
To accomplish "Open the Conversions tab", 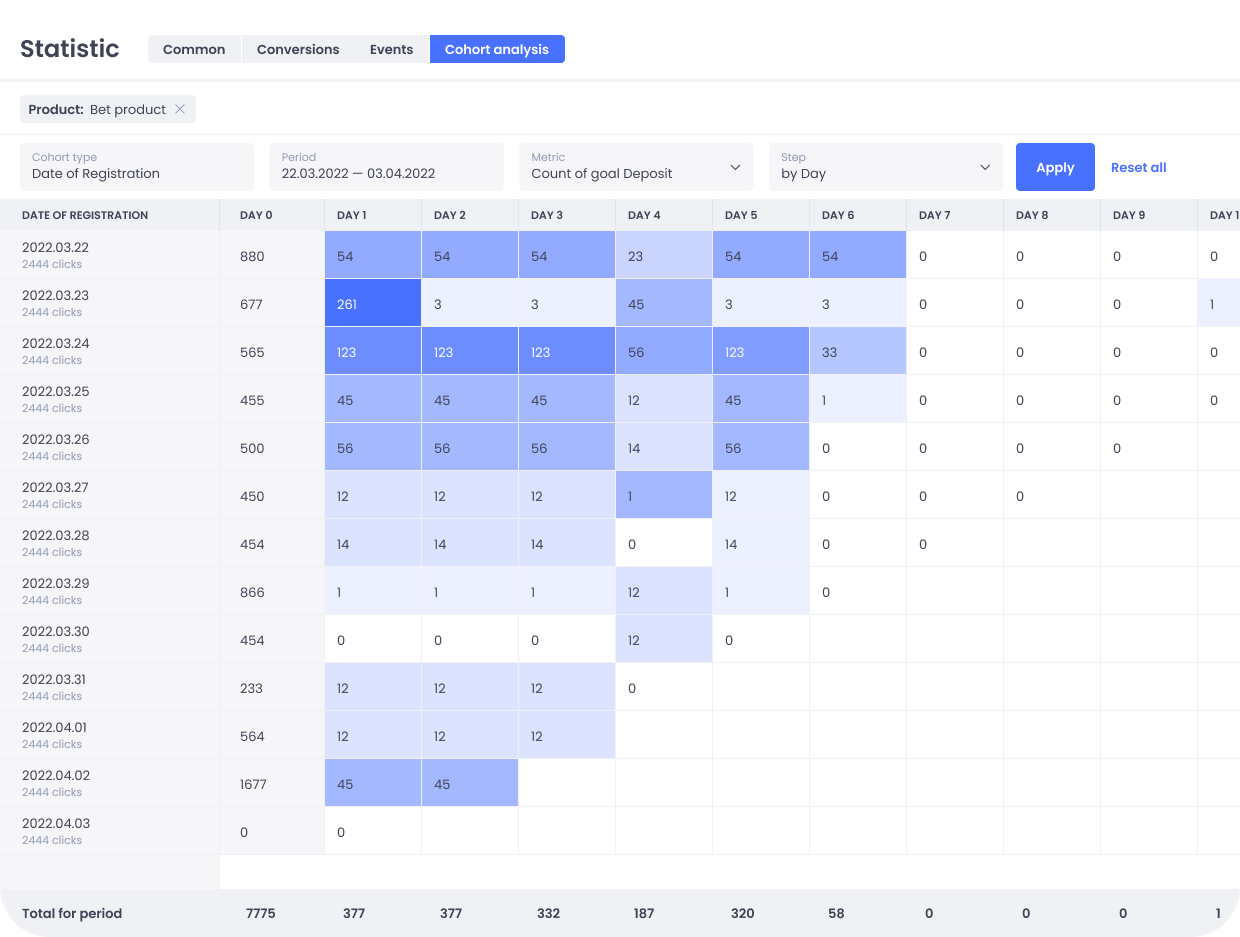I will [x=298, y=49].
